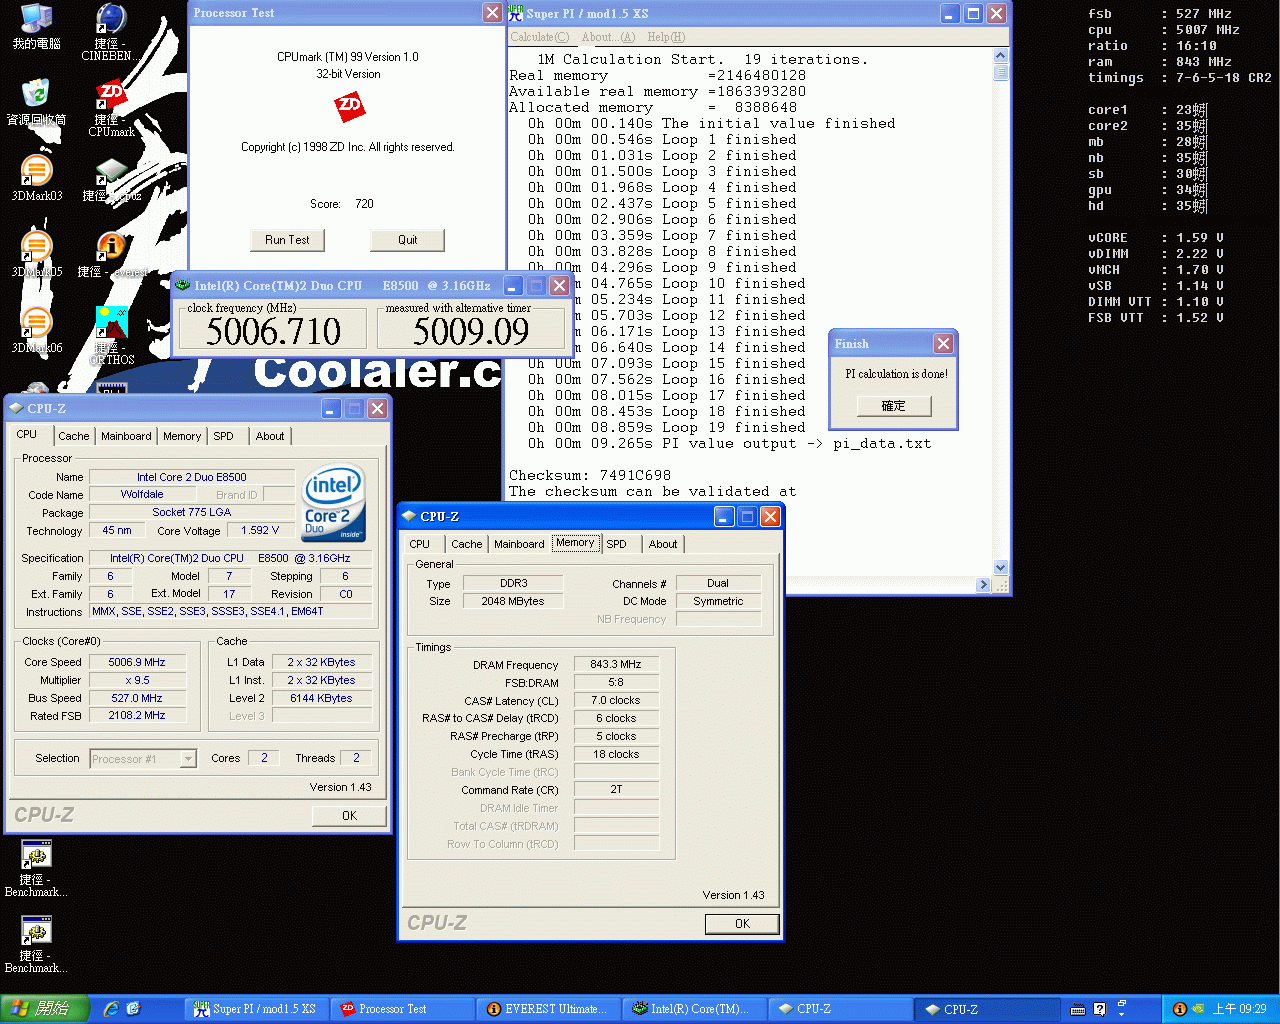Image resolution: width=1280 pixels, height=1024 pixels.
Task: Click the Intel Core 2 Duo logo
Action: [x=334, y=503]
